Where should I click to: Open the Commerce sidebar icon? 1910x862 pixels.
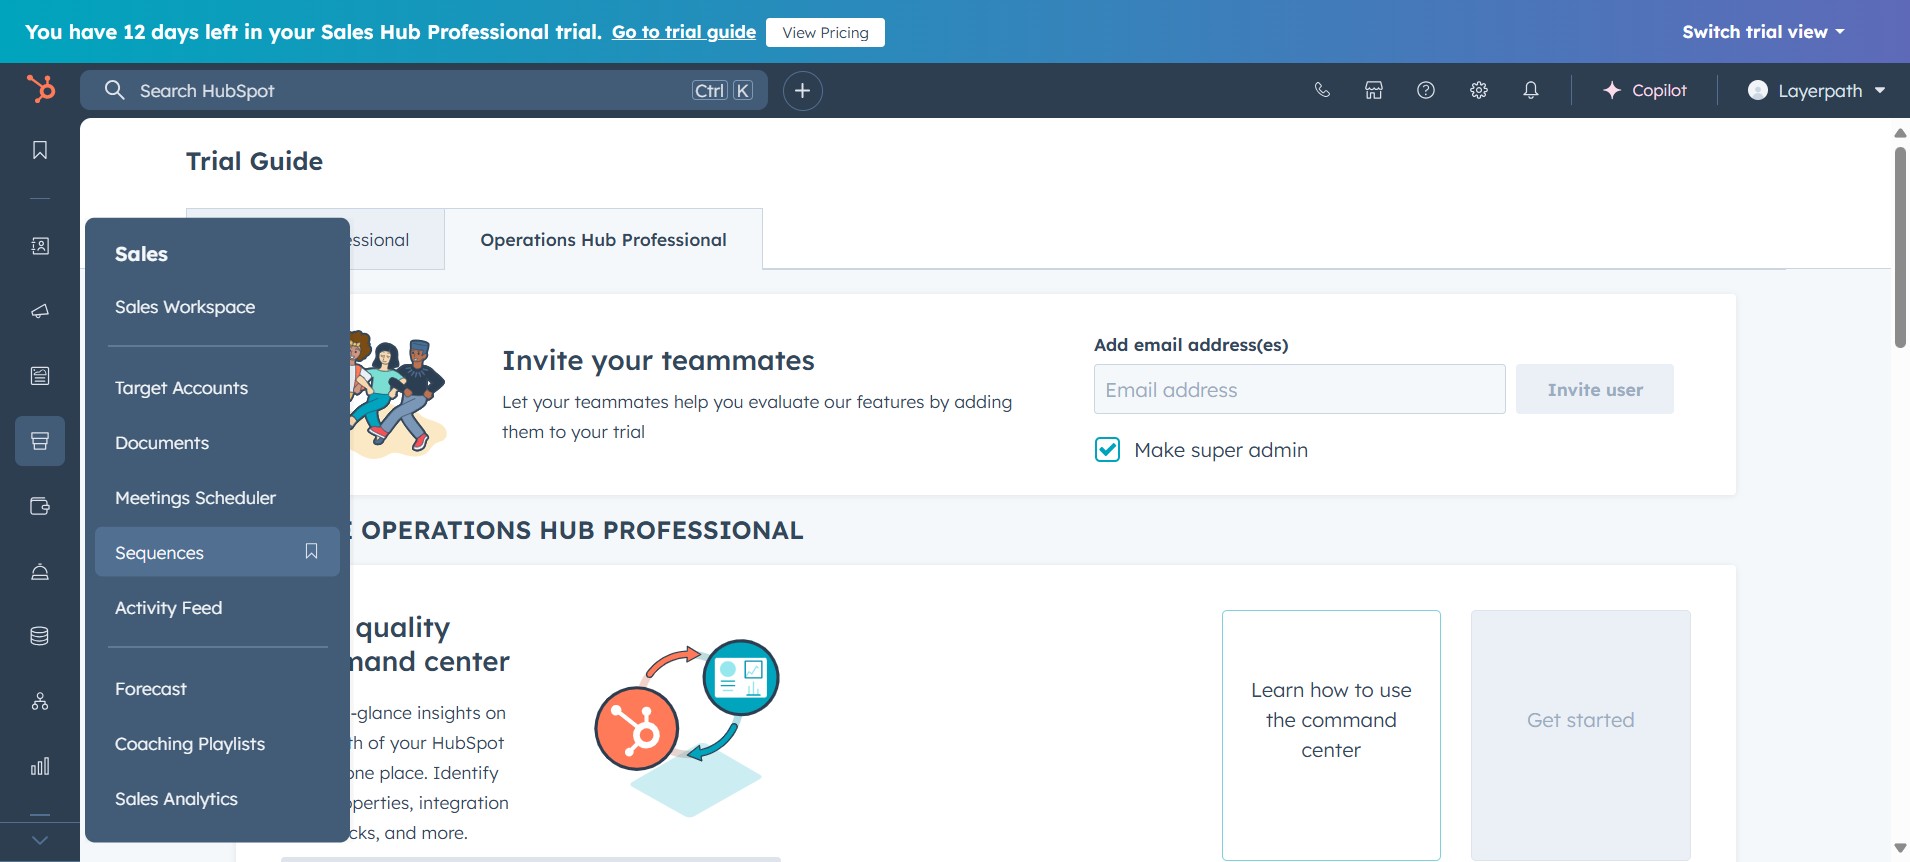click(x=40, y=506)
